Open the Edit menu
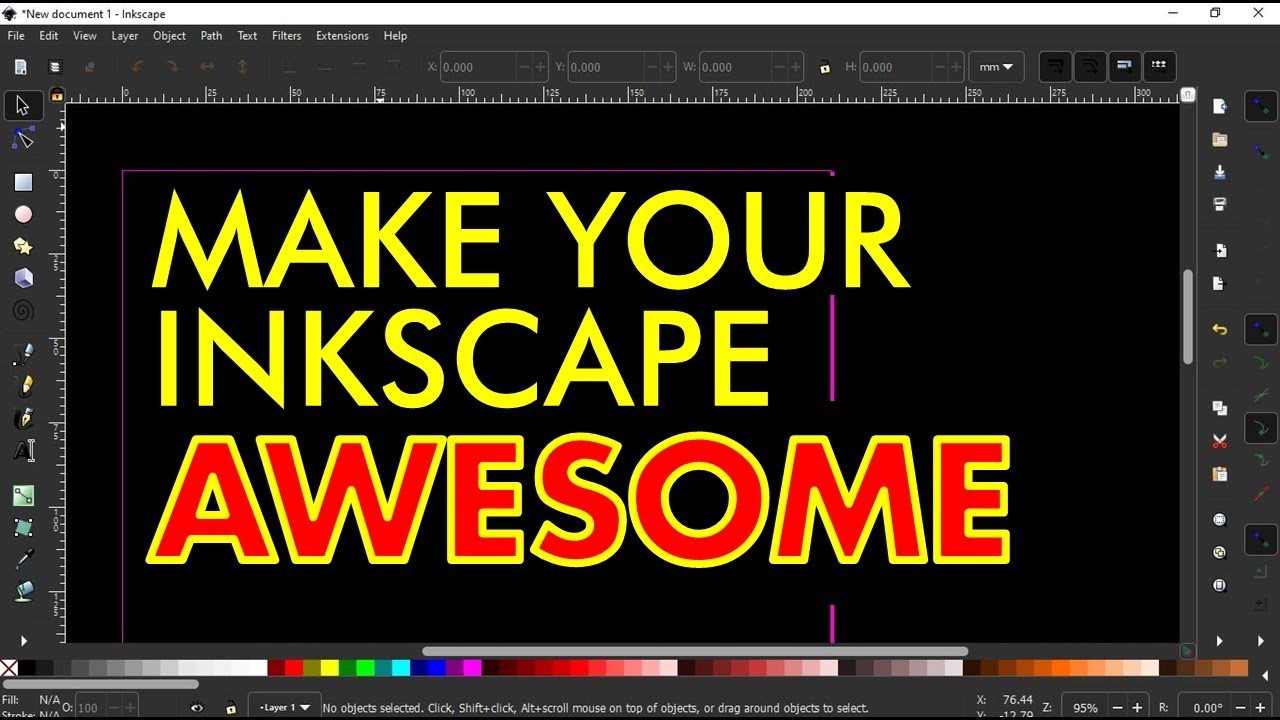Viewport: 1280px width, 720px height. point(49,36)
